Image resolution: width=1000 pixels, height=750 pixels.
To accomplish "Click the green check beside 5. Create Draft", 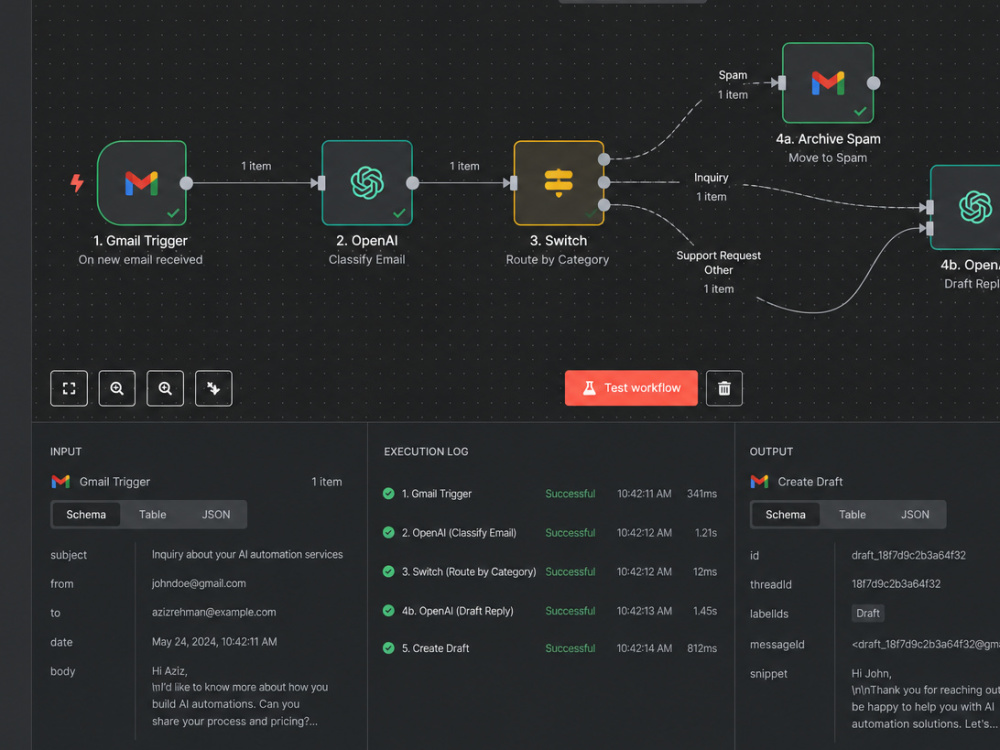I will [x=388, y=648].
